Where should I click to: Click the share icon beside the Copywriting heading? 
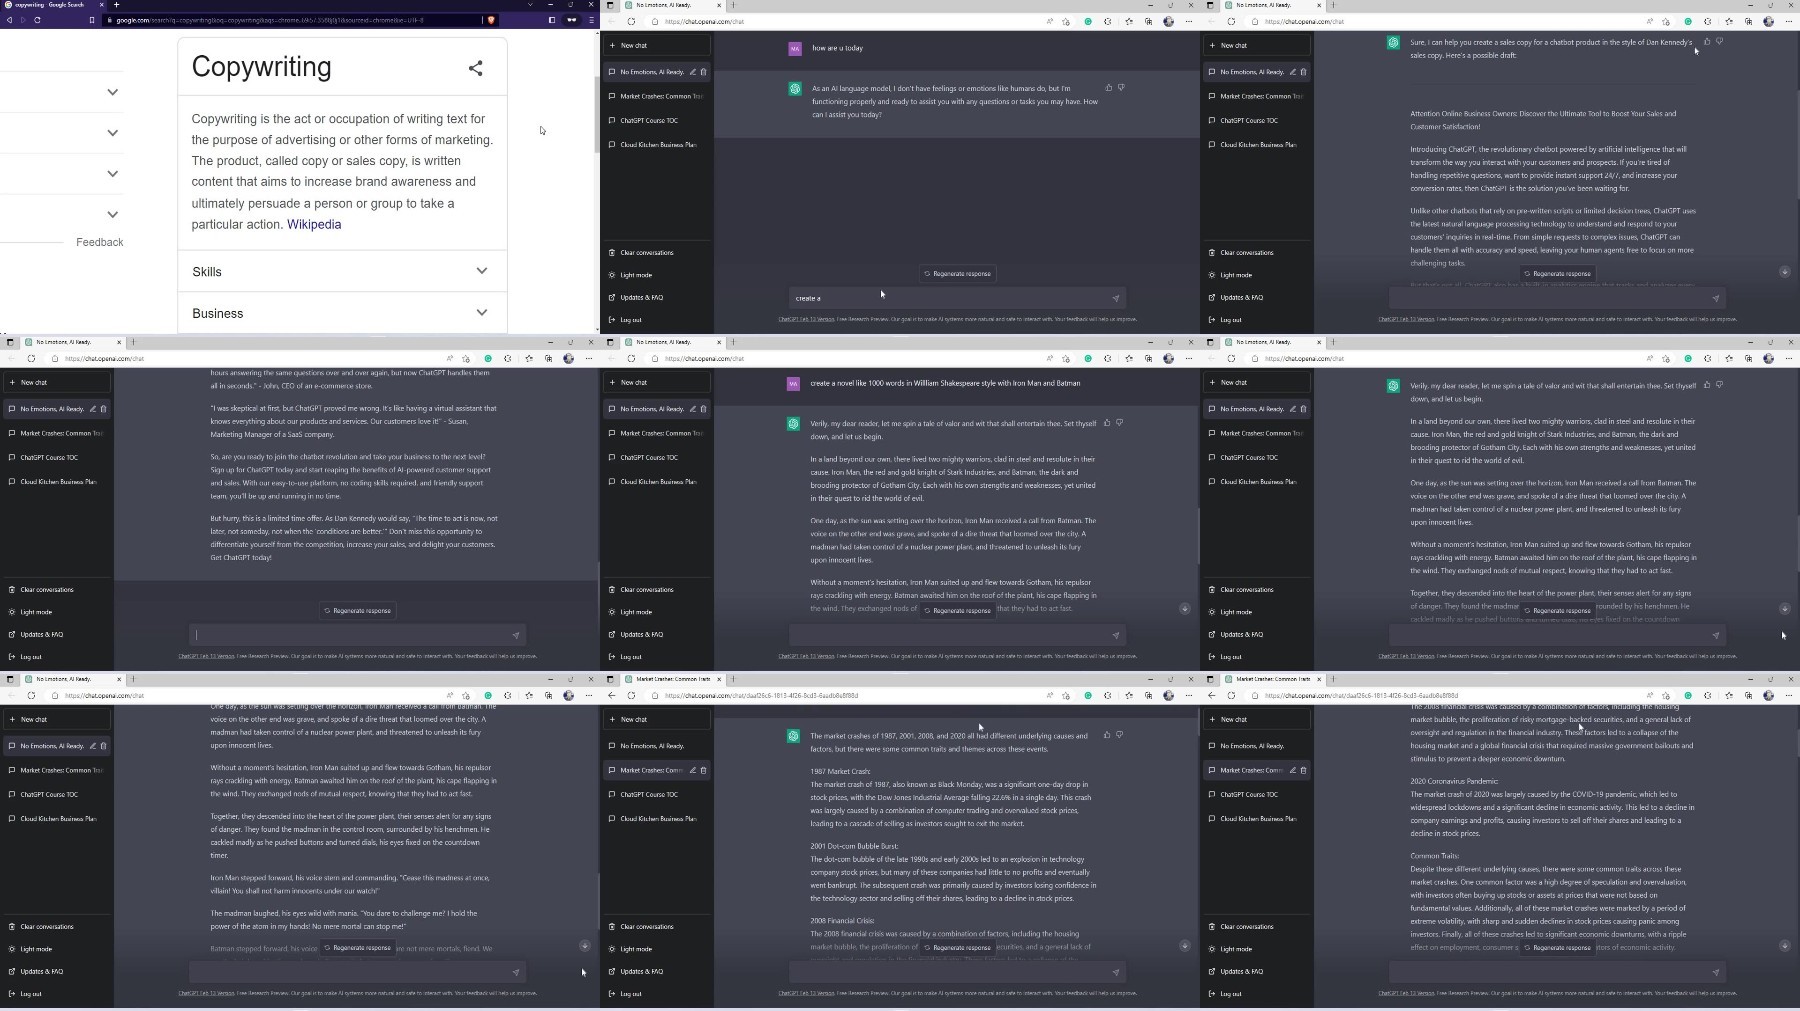pos(476,68)
